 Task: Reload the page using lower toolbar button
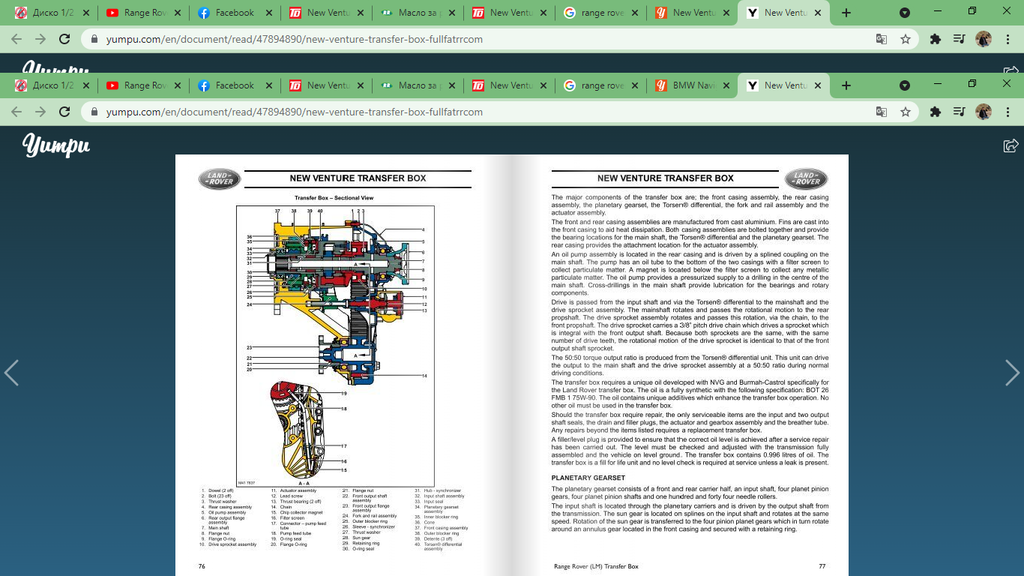[x=65, y=112]
